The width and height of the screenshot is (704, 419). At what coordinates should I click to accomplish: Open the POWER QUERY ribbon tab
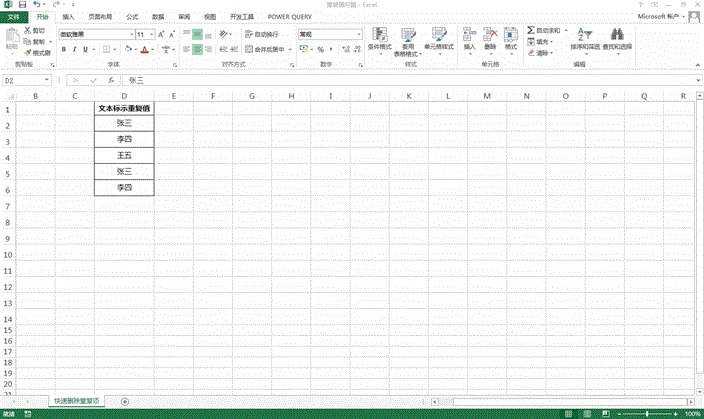point(290,17)
